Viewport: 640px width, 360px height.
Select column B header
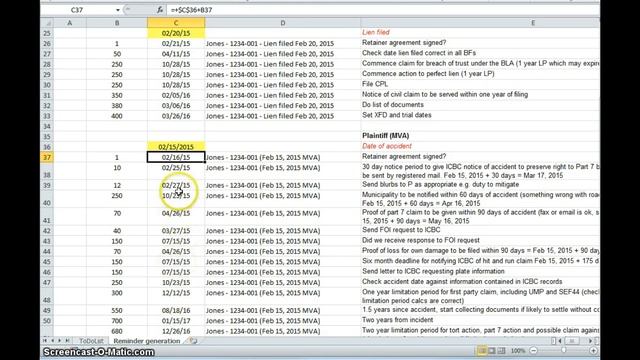pyautogui.click(x=117, y=23)
